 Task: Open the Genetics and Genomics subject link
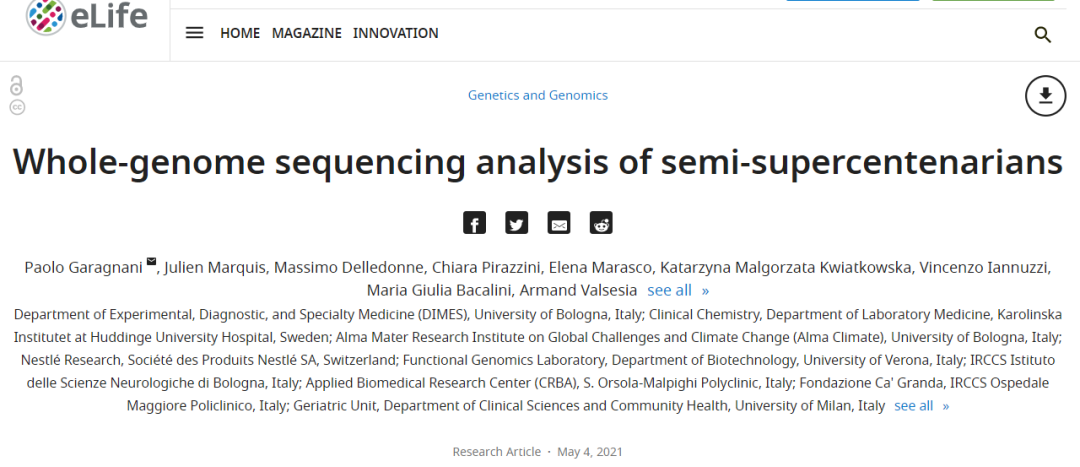(538, 95)
